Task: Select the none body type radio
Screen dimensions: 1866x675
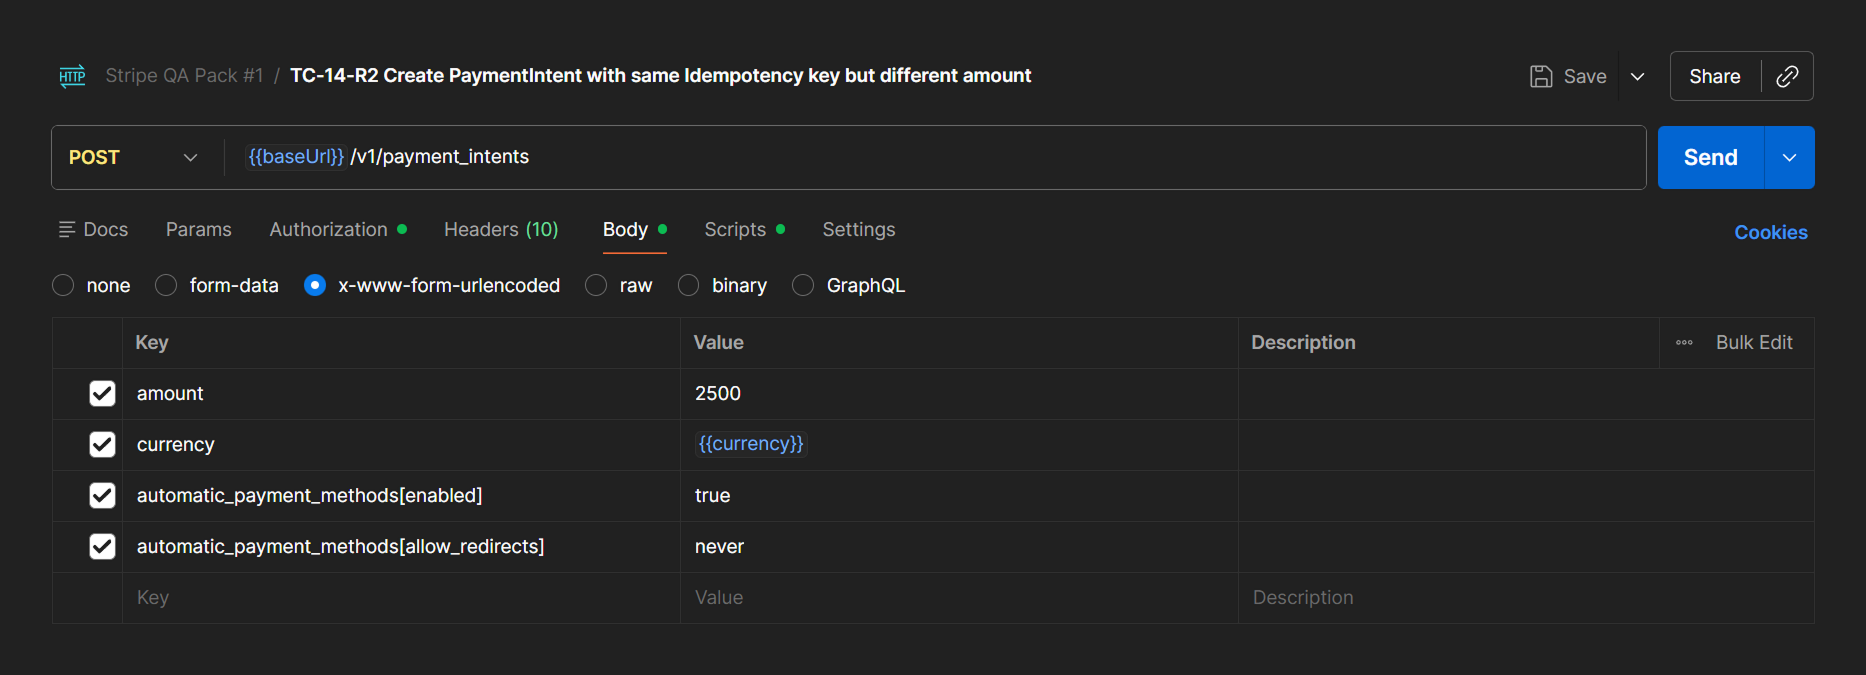Action: click(63, 285)
